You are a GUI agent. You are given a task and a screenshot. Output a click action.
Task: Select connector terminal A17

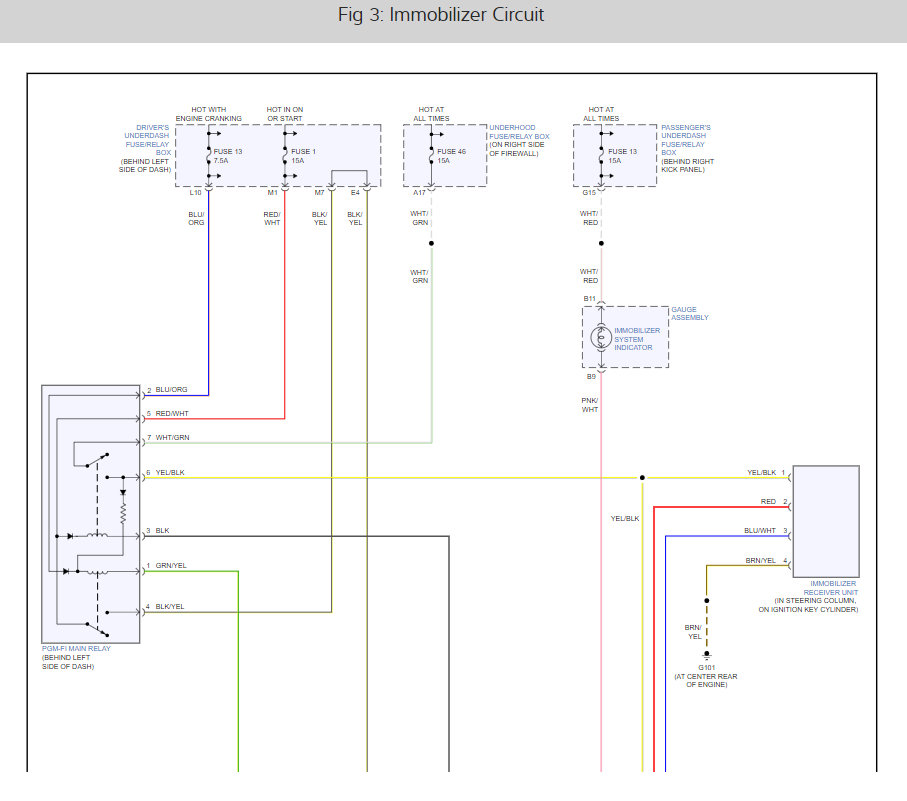tap(420, 192)
